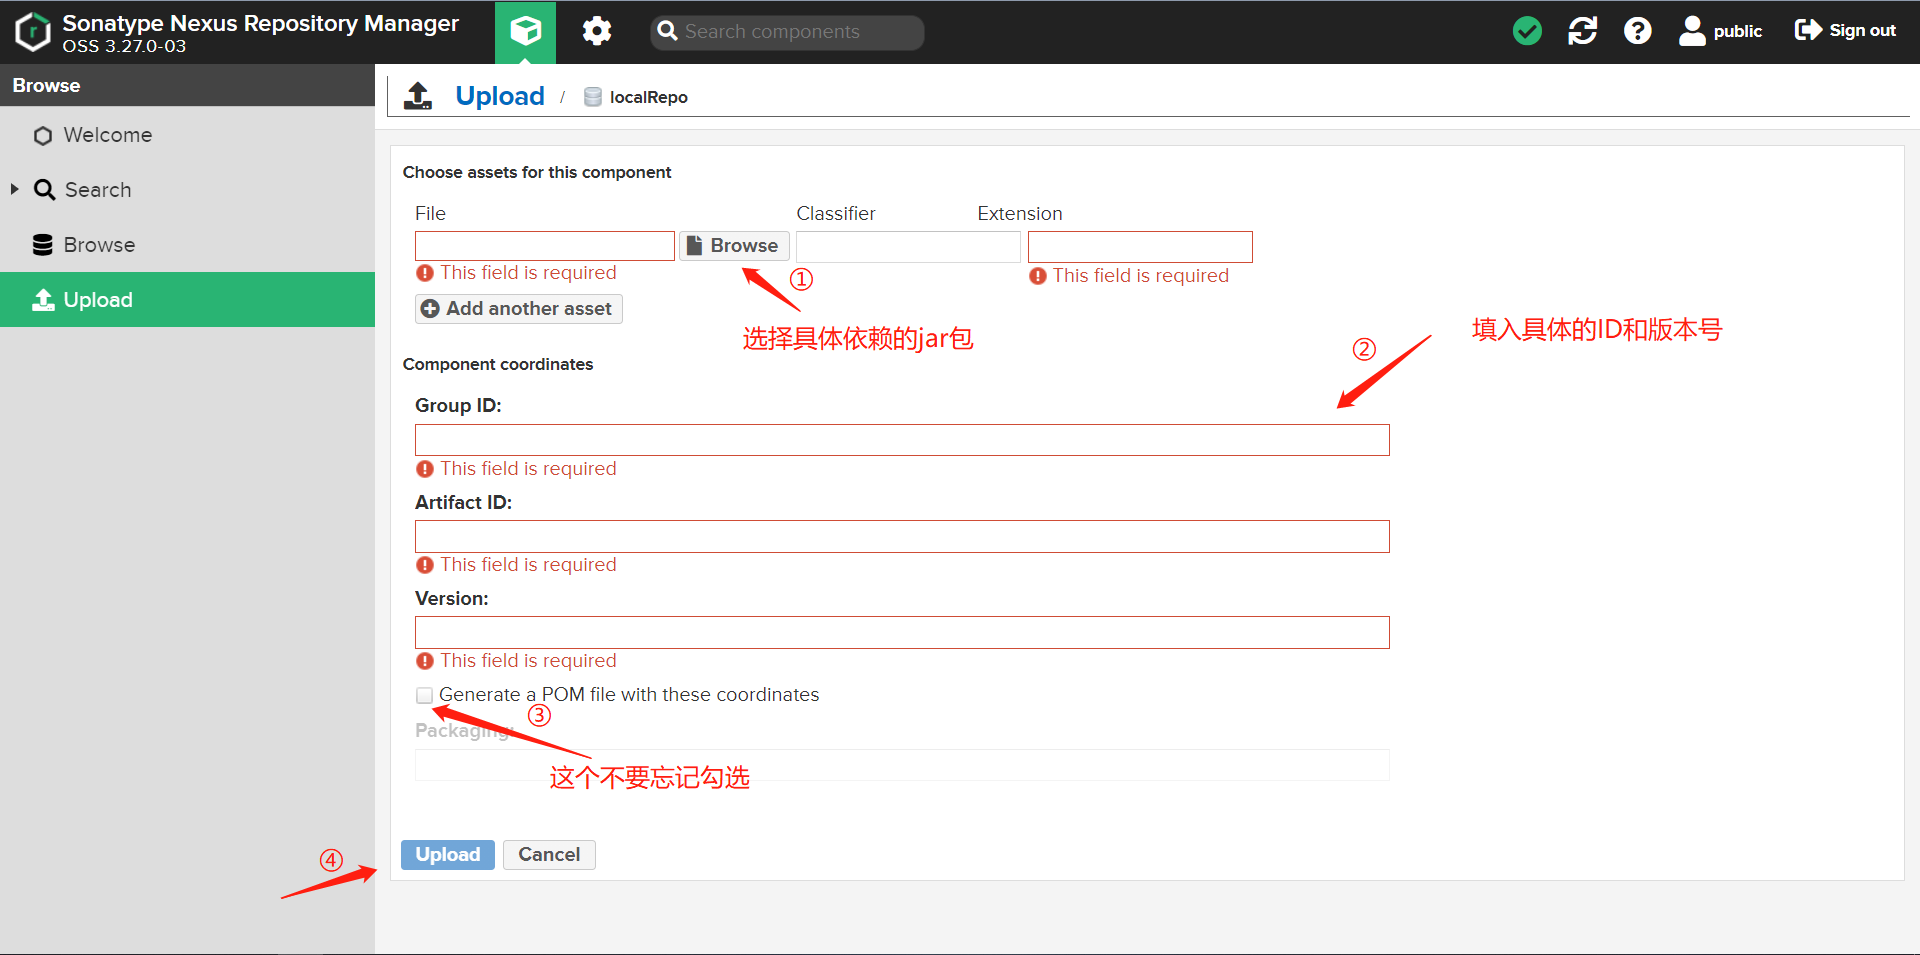Click the Browse panel header in sidebar
This screenshot has height=955, width=1920.
[188, 86]
